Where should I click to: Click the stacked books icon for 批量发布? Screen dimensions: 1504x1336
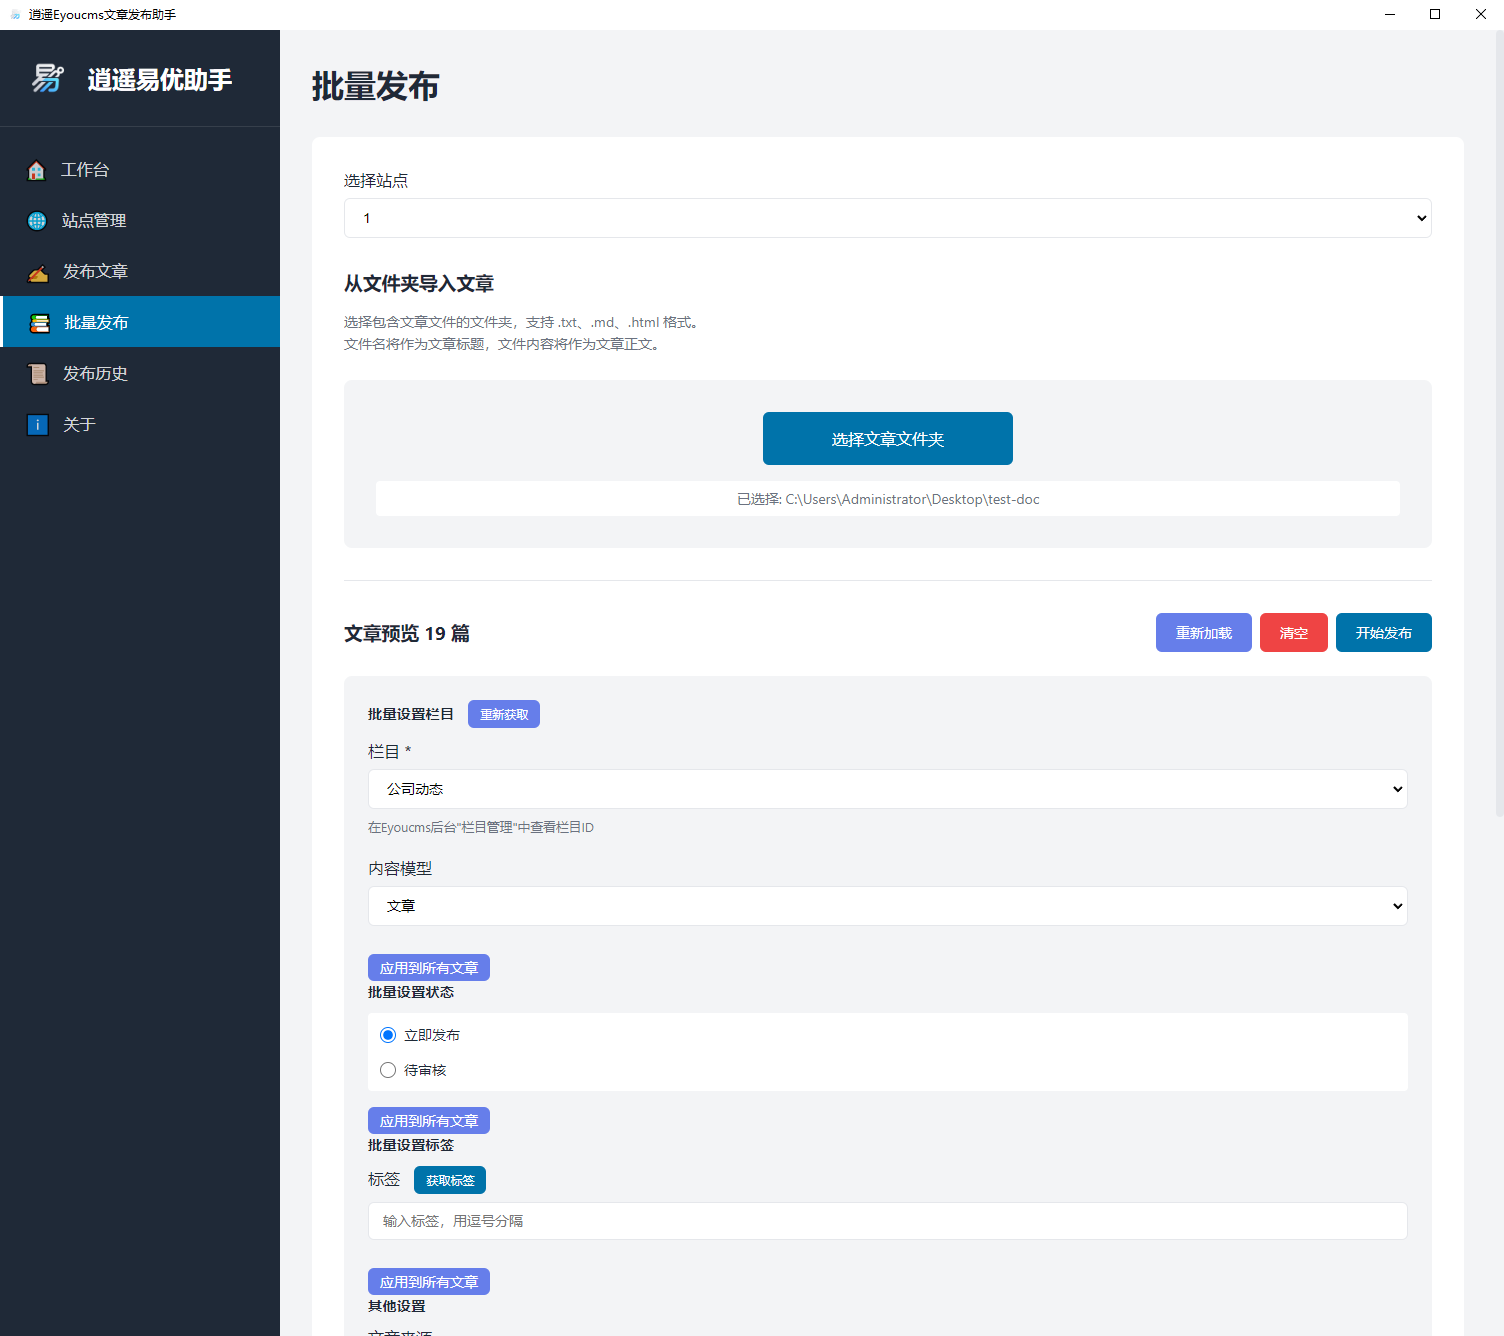40,323
